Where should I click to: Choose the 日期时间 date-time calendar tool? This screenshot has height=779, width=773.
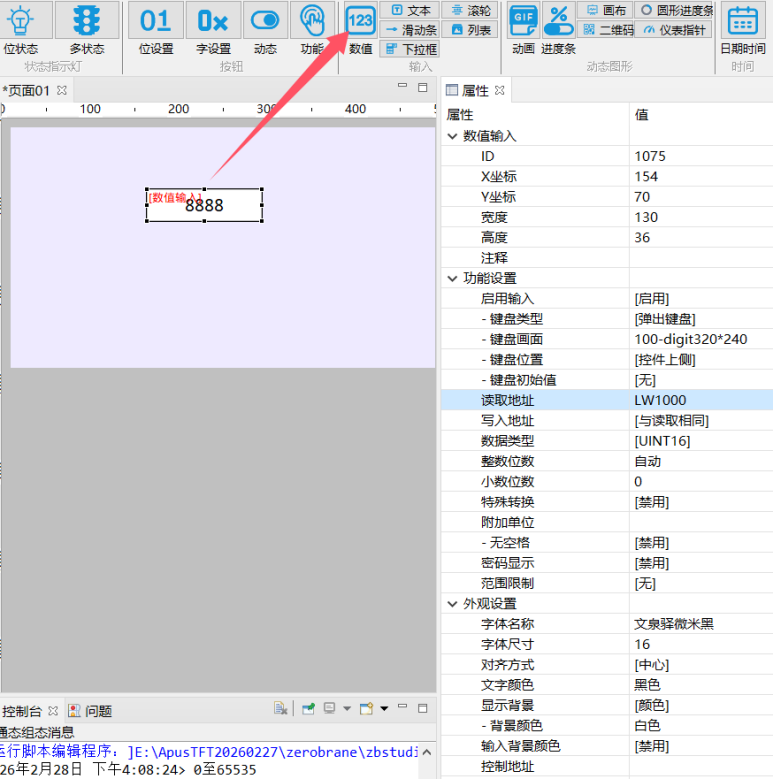pyautogui.click(x=742, y=27)
